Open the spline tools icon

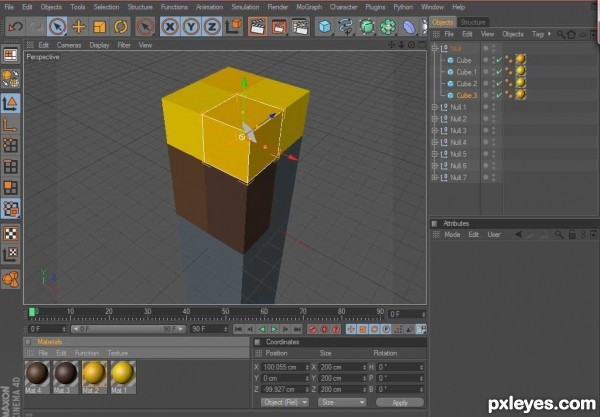(346, 27)
